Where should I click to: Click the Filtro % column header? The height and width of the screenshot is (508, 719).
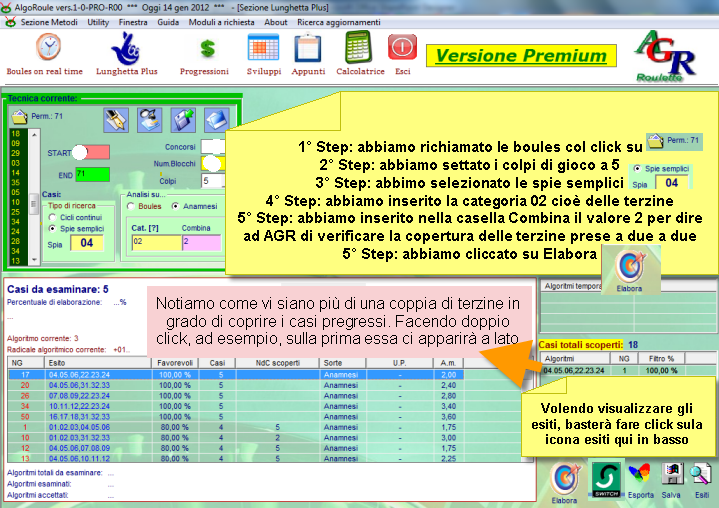point(661,359)
